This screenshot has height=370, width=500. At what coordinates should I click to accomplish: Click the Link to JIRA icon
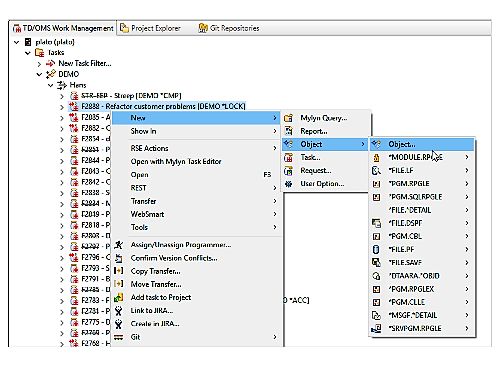119,311
